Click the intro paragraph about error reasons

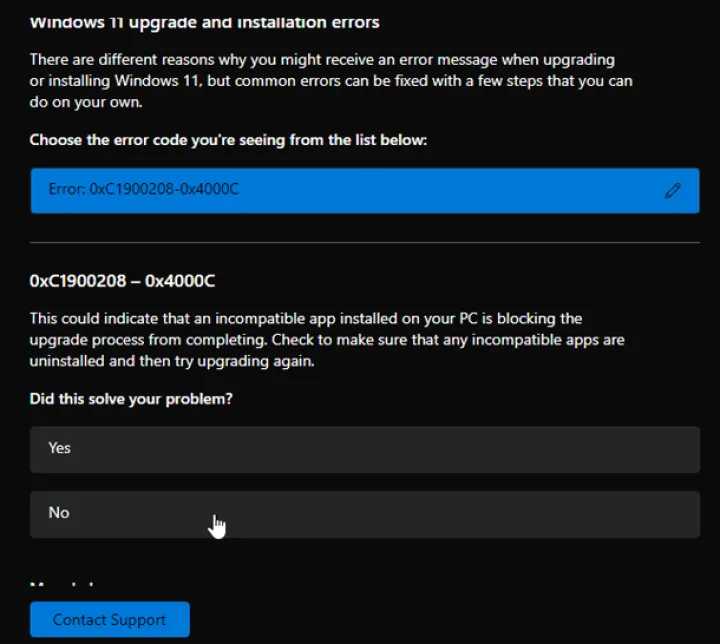(x=330, y=81)
